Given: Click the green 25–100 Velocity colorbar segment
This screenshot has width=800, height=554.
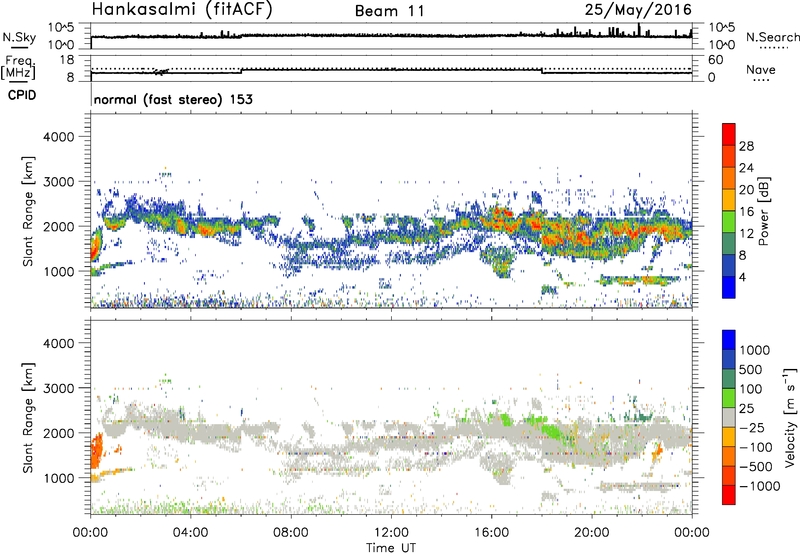Looking at the screenshot, I should pyautogui.click(x=729, y=398).
